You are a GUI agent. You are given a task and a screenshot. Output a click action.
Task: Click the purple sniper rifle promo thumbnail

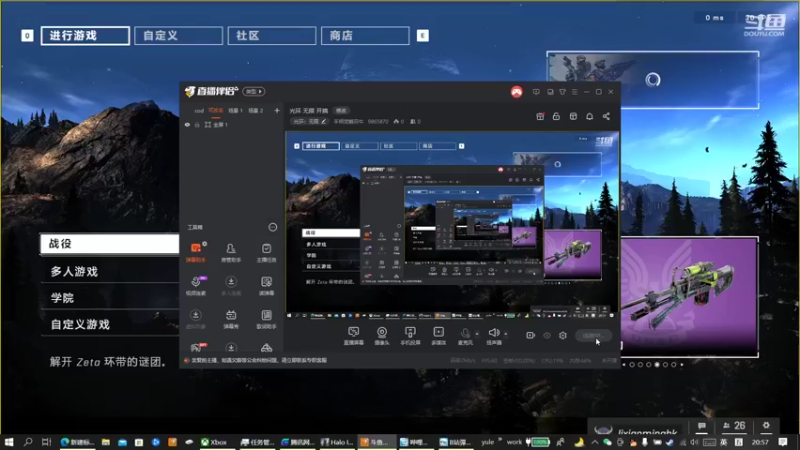(x=689, y=296)
